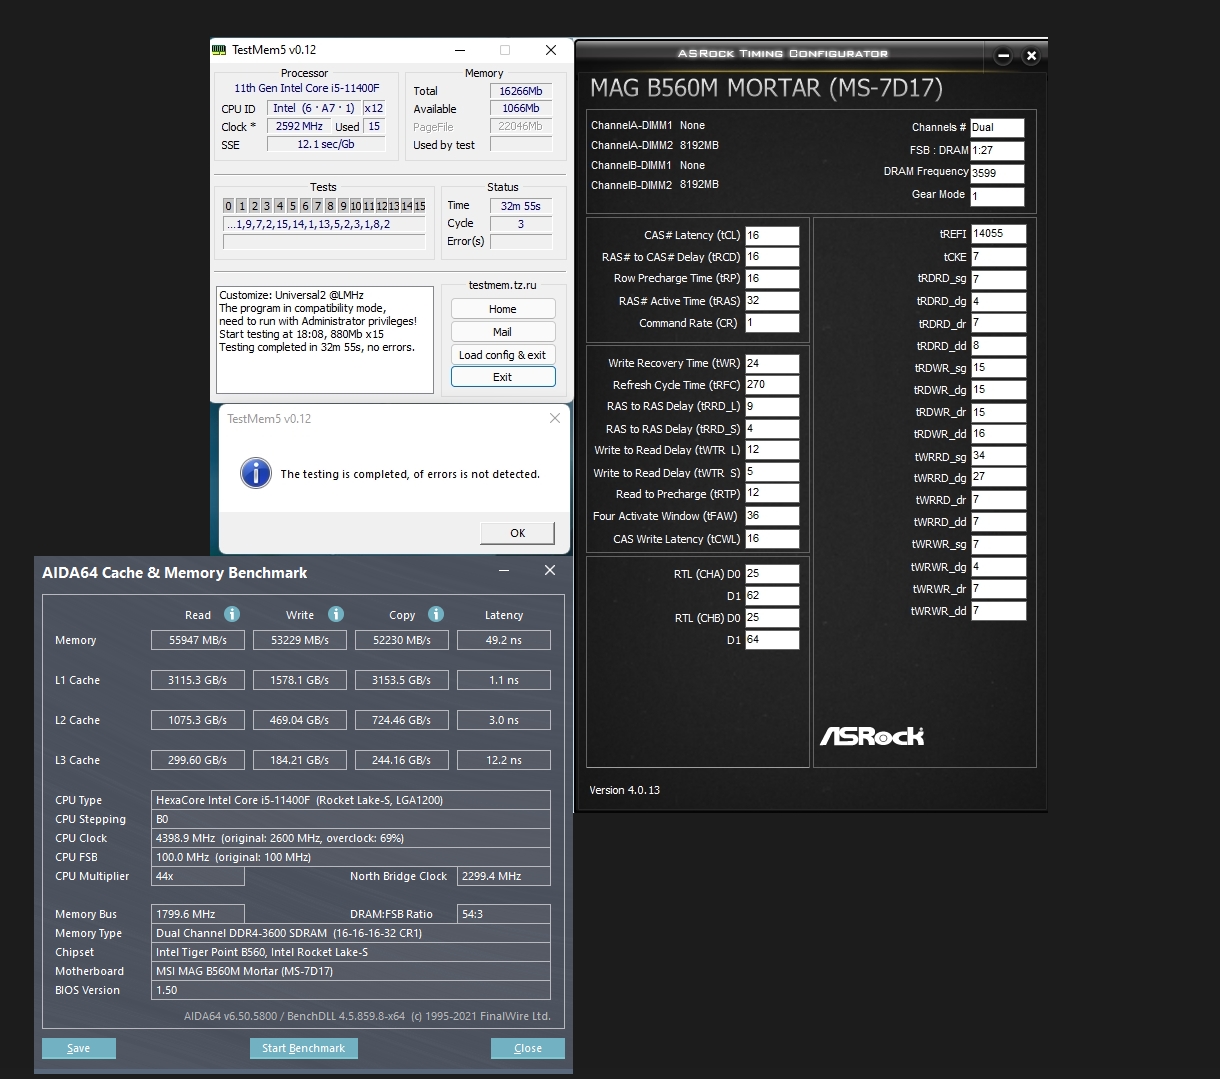This screenshot has width=1220, height=1079.
Task: Click the tWRRD_dg field showing 27
Action: (998, 478)
